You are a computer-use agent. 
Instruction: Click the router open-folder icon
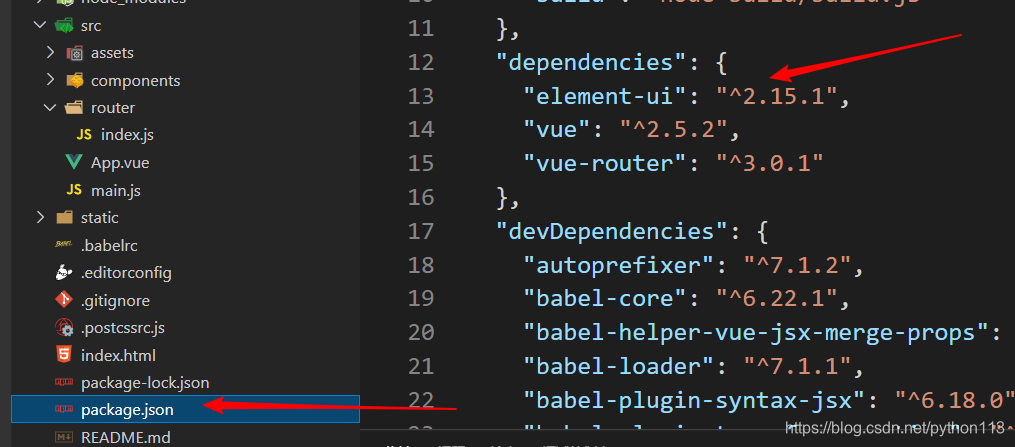[74, 107]
